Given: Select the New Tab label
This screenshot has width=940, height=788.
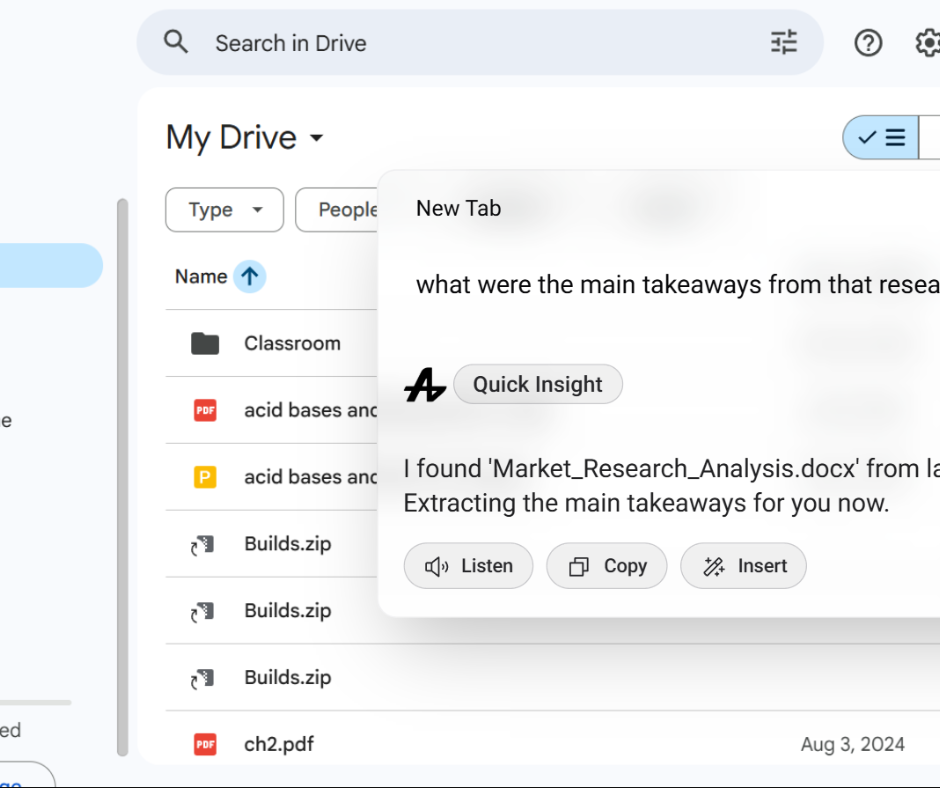Looking at the screenshot, I should [458, 208].
